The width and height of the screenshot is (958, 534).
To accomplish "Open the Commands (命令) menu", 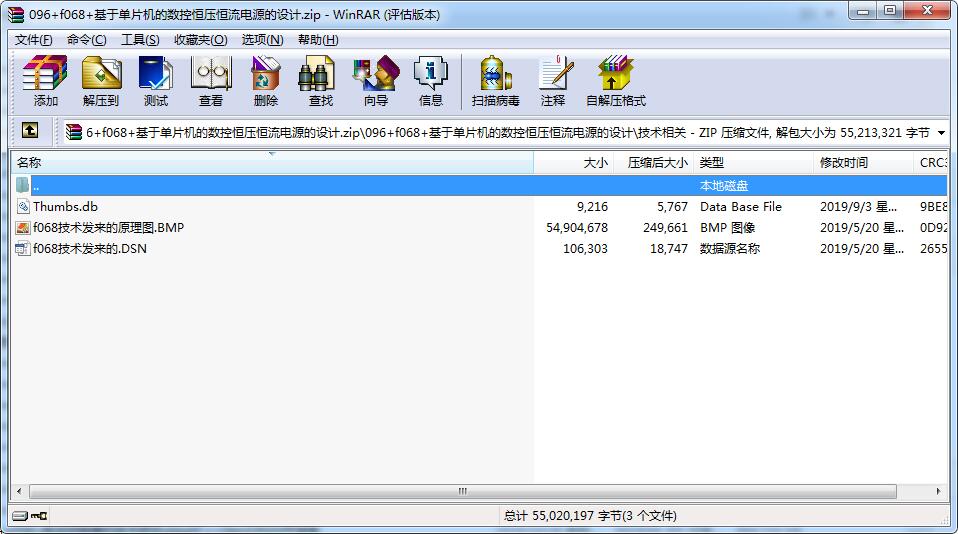I will pos(86,40).
